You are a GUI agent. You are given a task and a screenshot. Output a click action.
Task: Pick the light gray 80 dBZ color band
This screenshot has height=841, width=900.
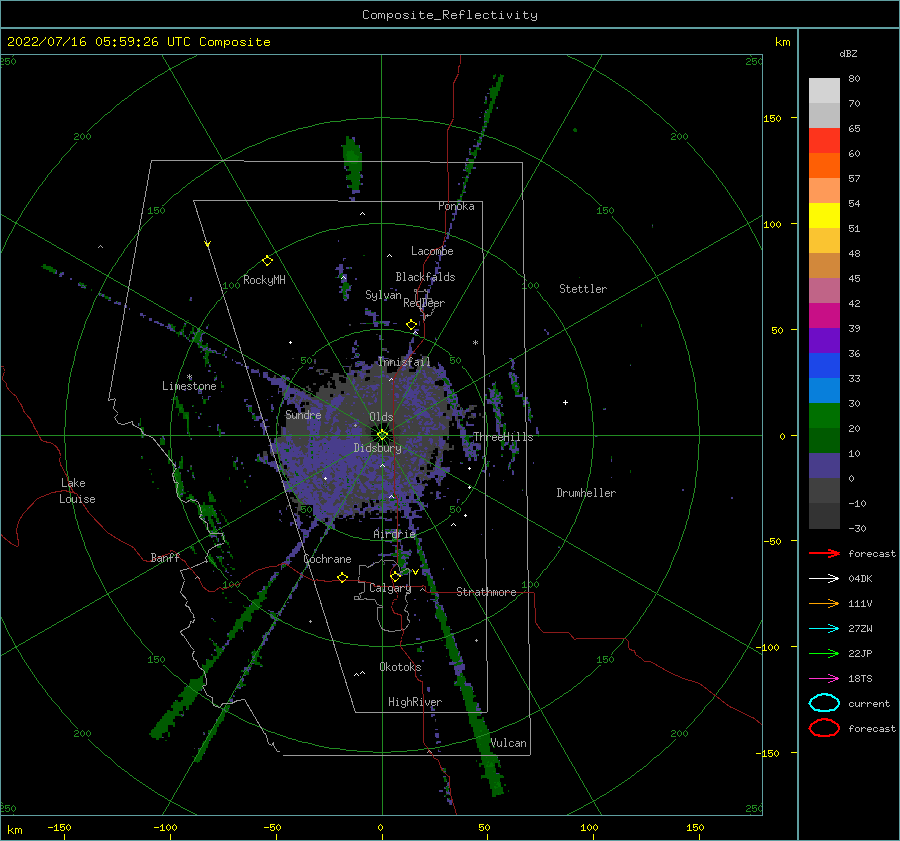pos(824,90)
